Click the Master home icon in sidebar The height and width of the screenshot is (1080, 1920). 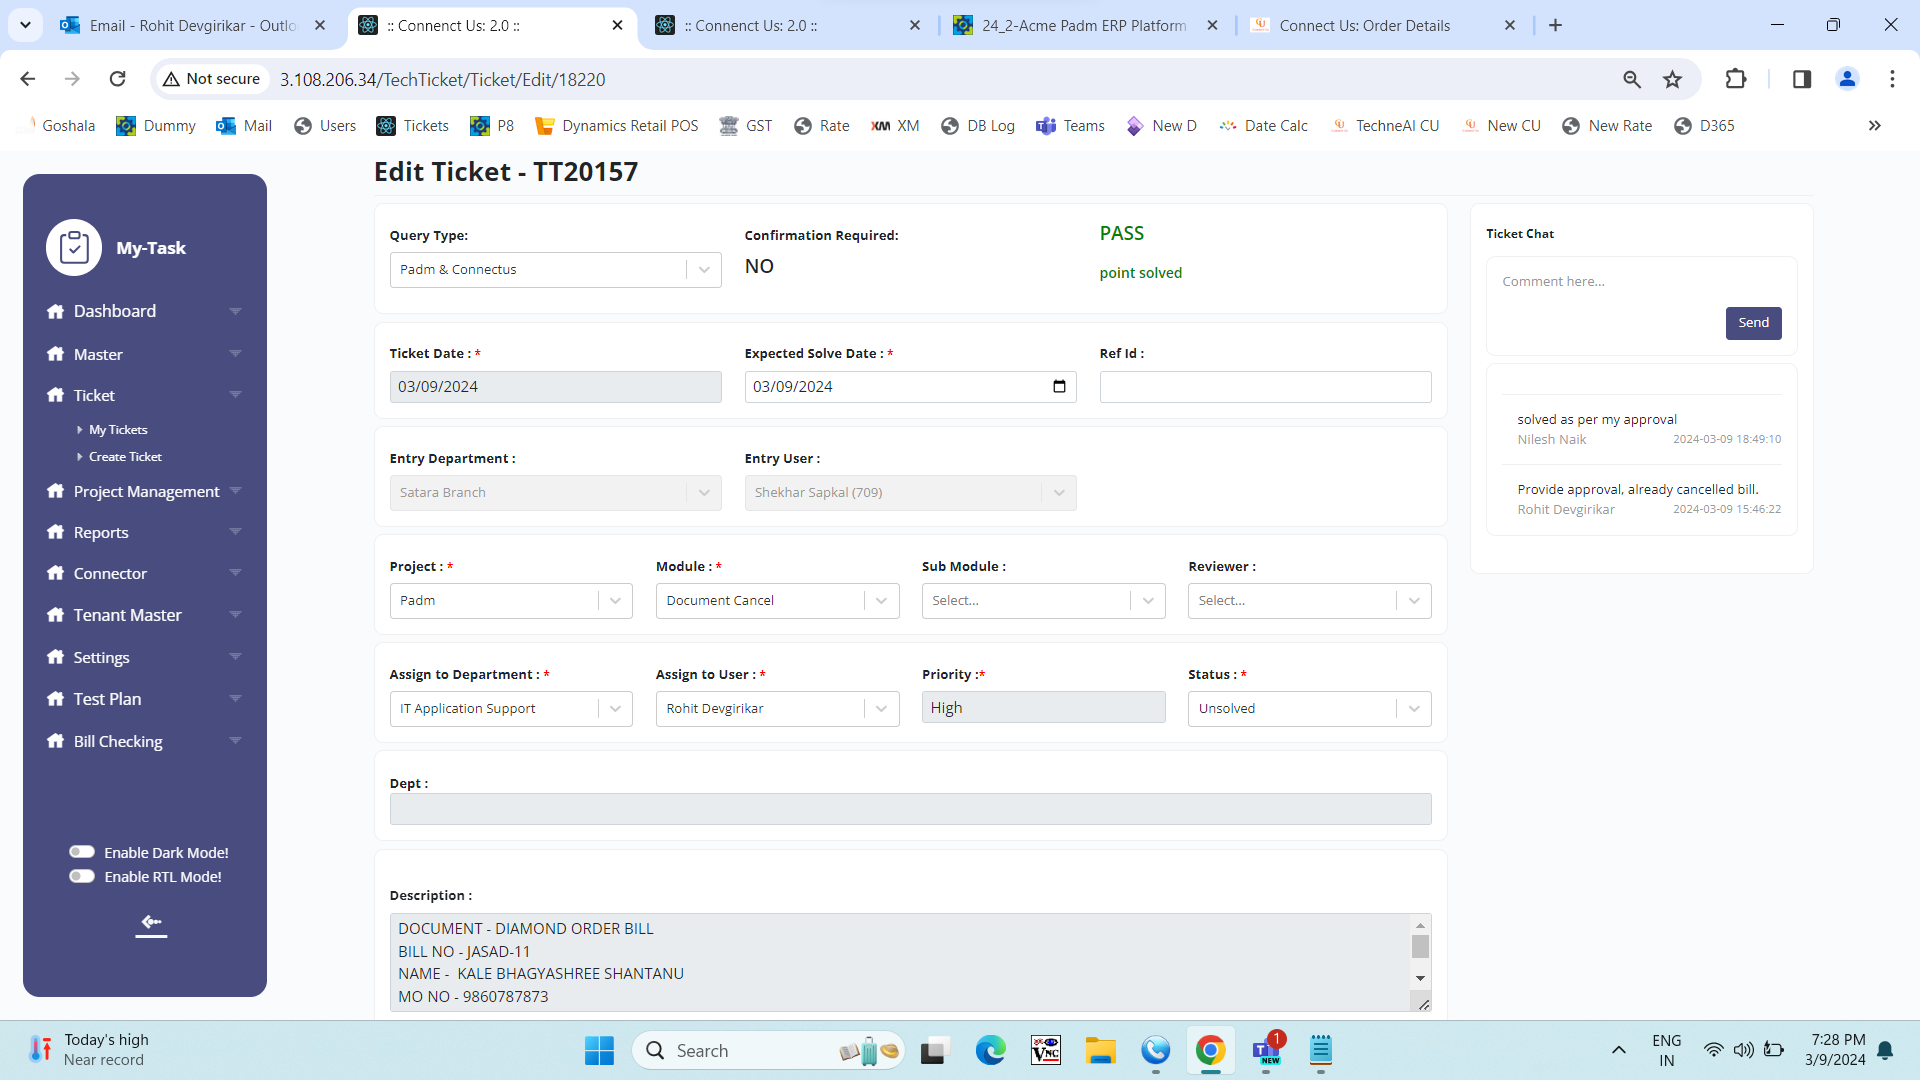coord(56,354)
